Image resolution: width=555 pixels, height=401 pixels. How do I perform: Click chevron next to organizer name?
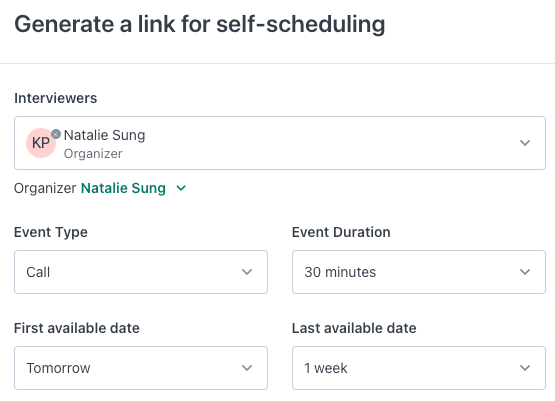(x=181, y=188)
